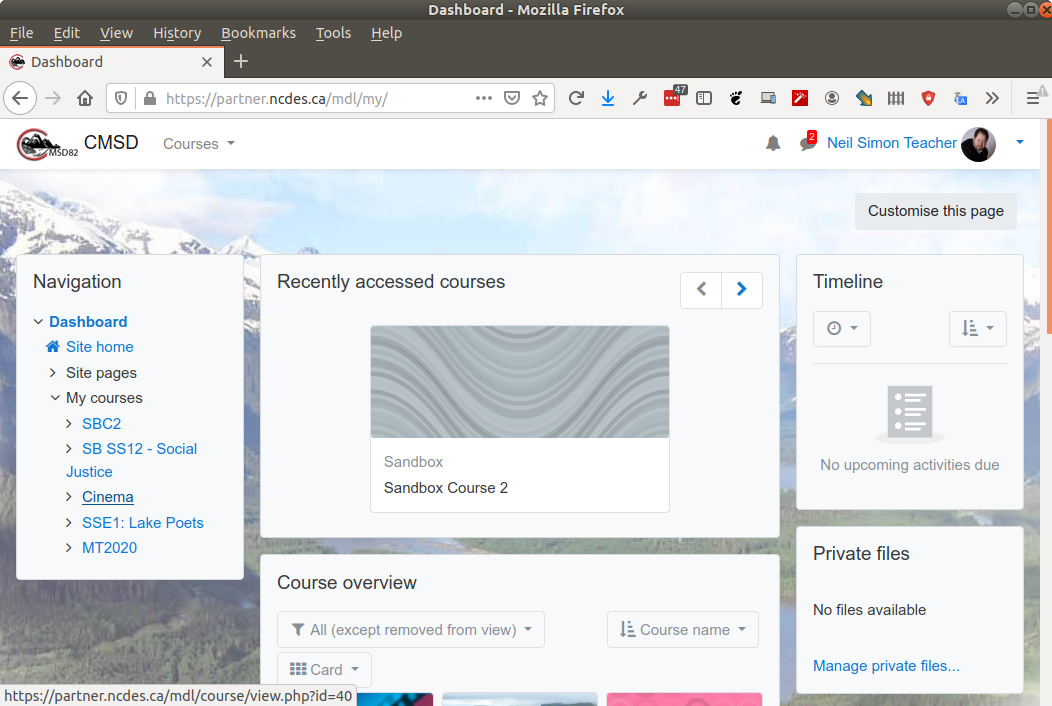Viewport: 1052px width, 706px height.
Task: Collapse the My courses tree section
Action: click(55, 397)
